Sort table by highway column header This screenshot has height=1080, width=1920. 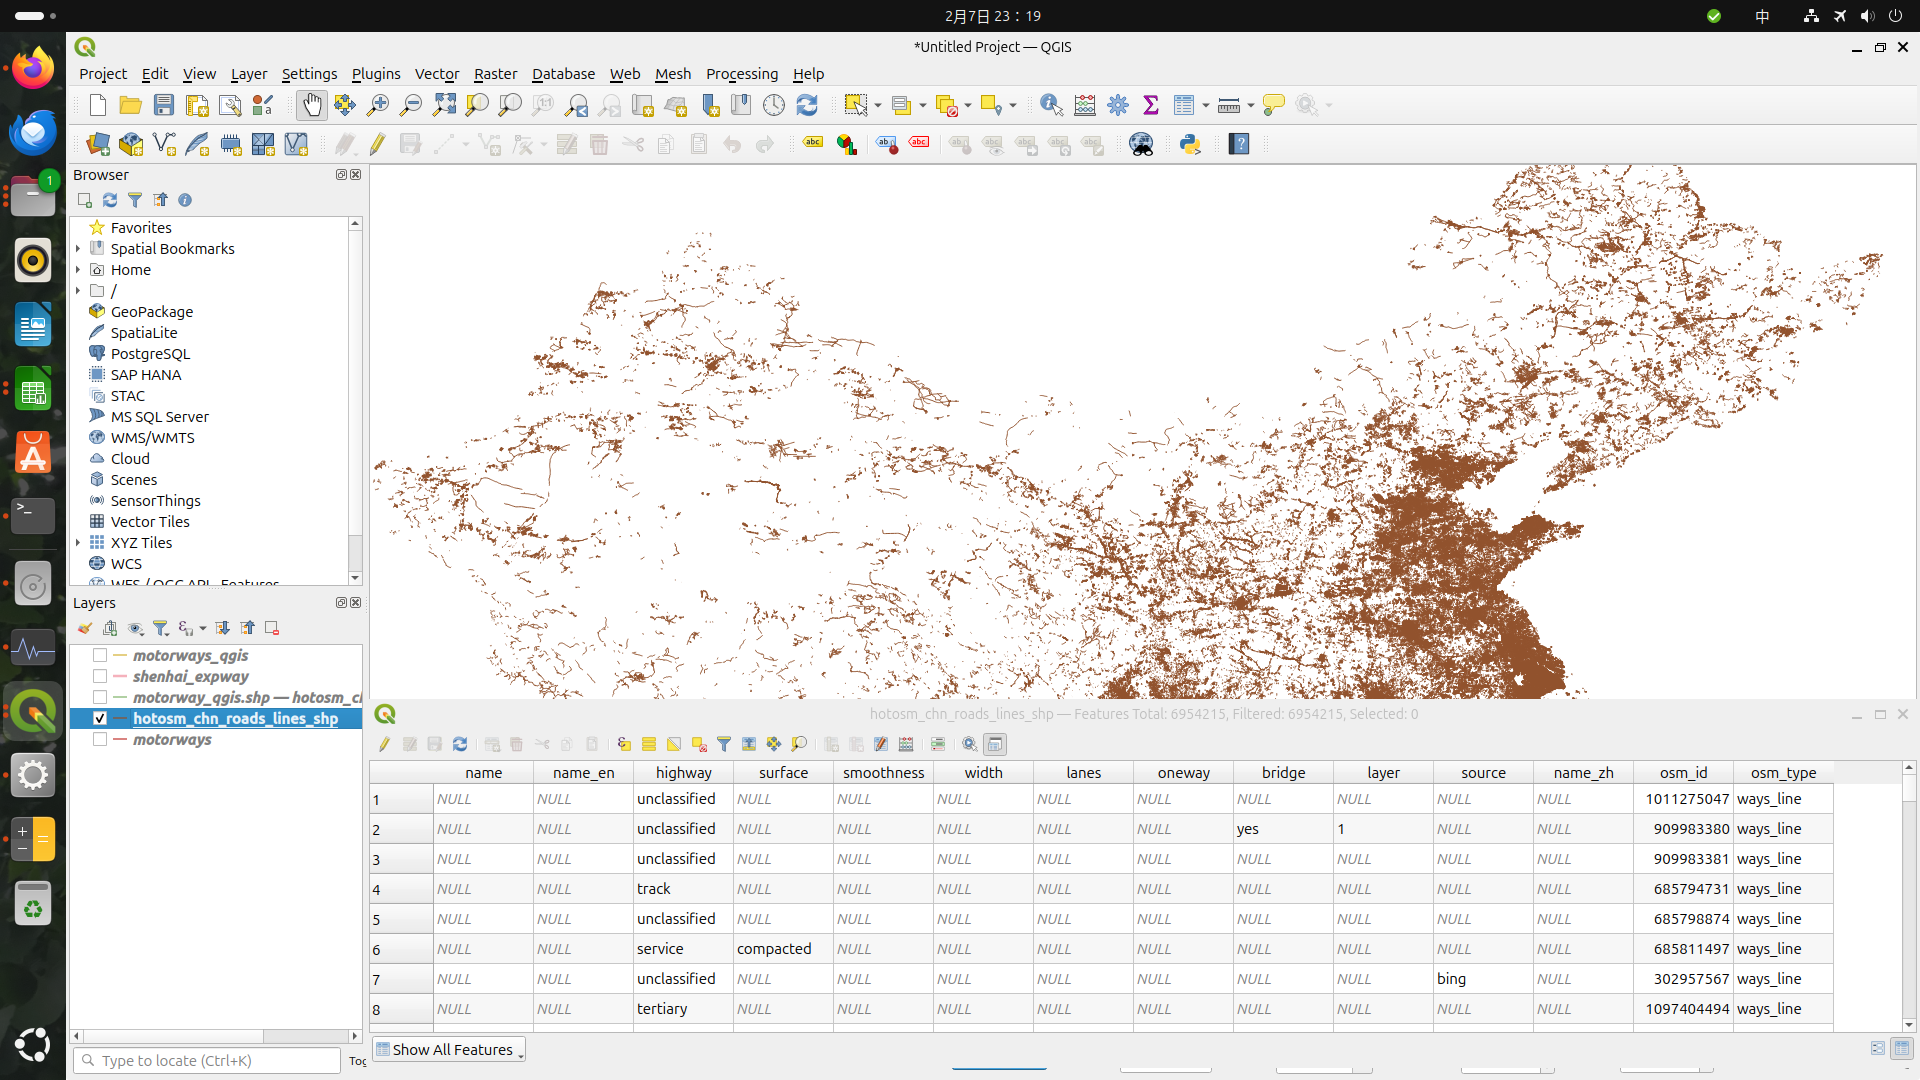683,772
